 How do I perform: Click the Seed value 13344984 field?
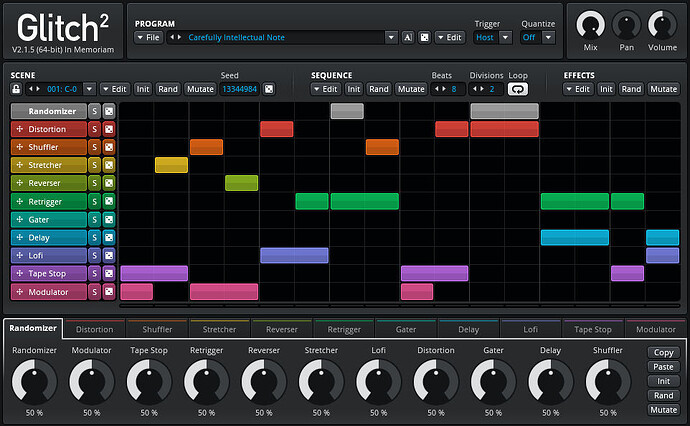[239, 89]
